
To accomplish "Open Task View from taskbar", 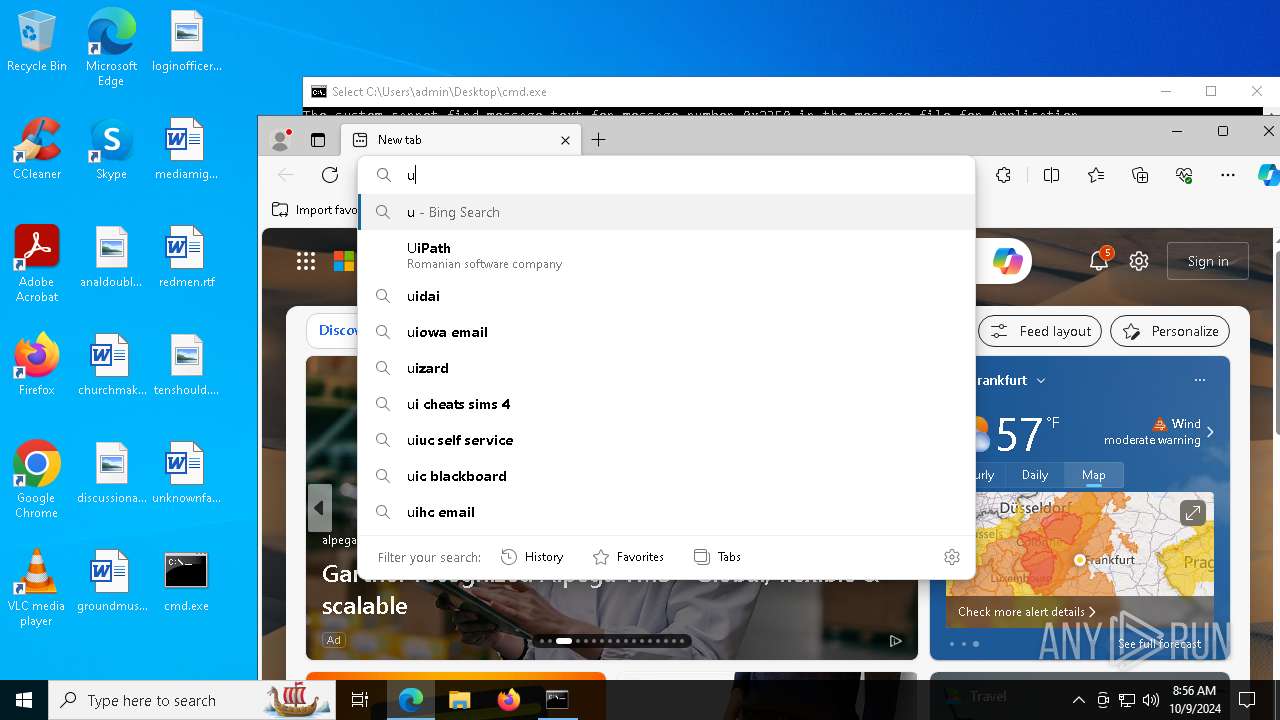I will click(x=360, y=700).
